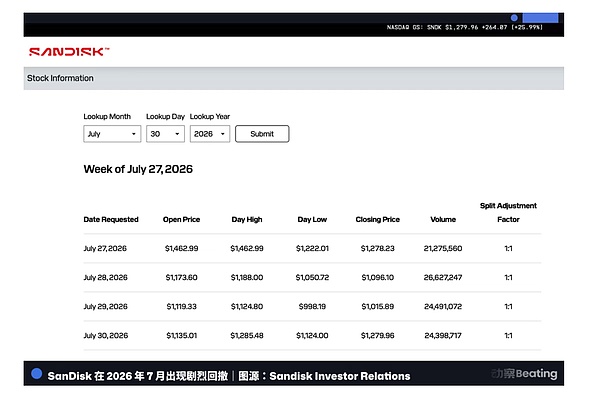This screenshot has width=600, height=406.
Task: Click the Submit button
Action: click(x=262, y=134)
